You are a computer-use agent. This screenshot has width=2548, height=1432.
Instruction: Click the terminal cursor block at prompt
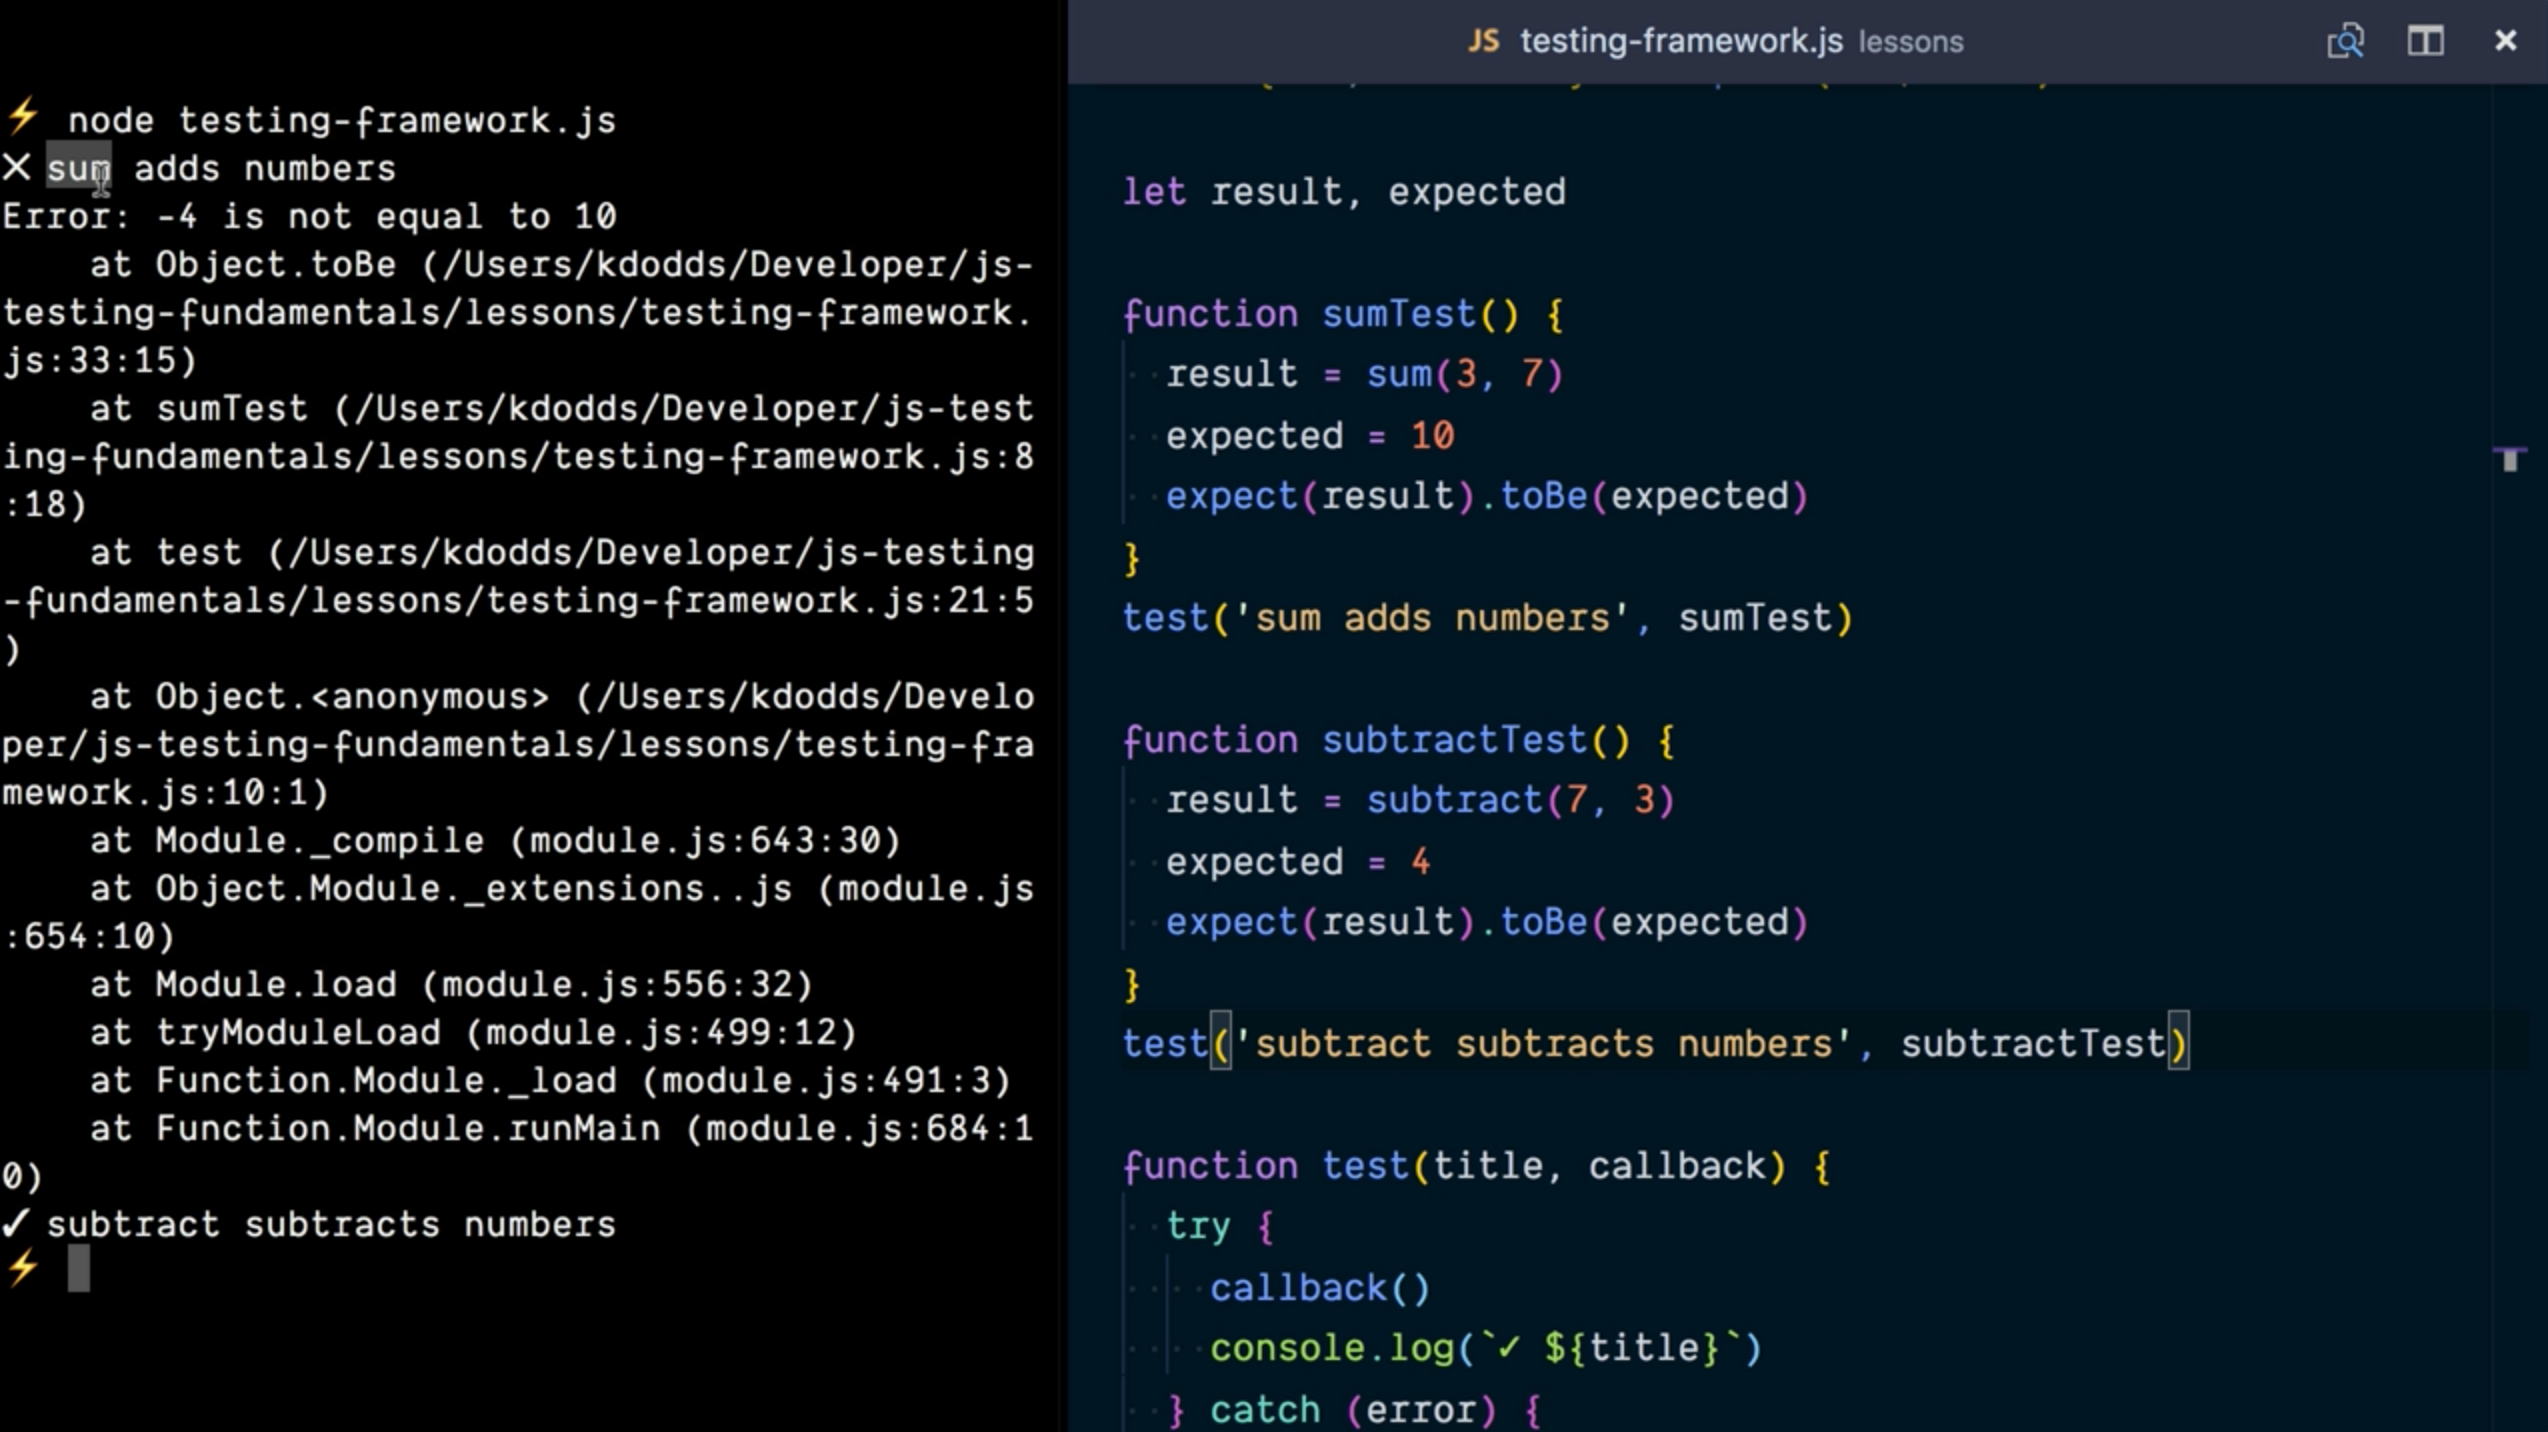(79, 1268)
